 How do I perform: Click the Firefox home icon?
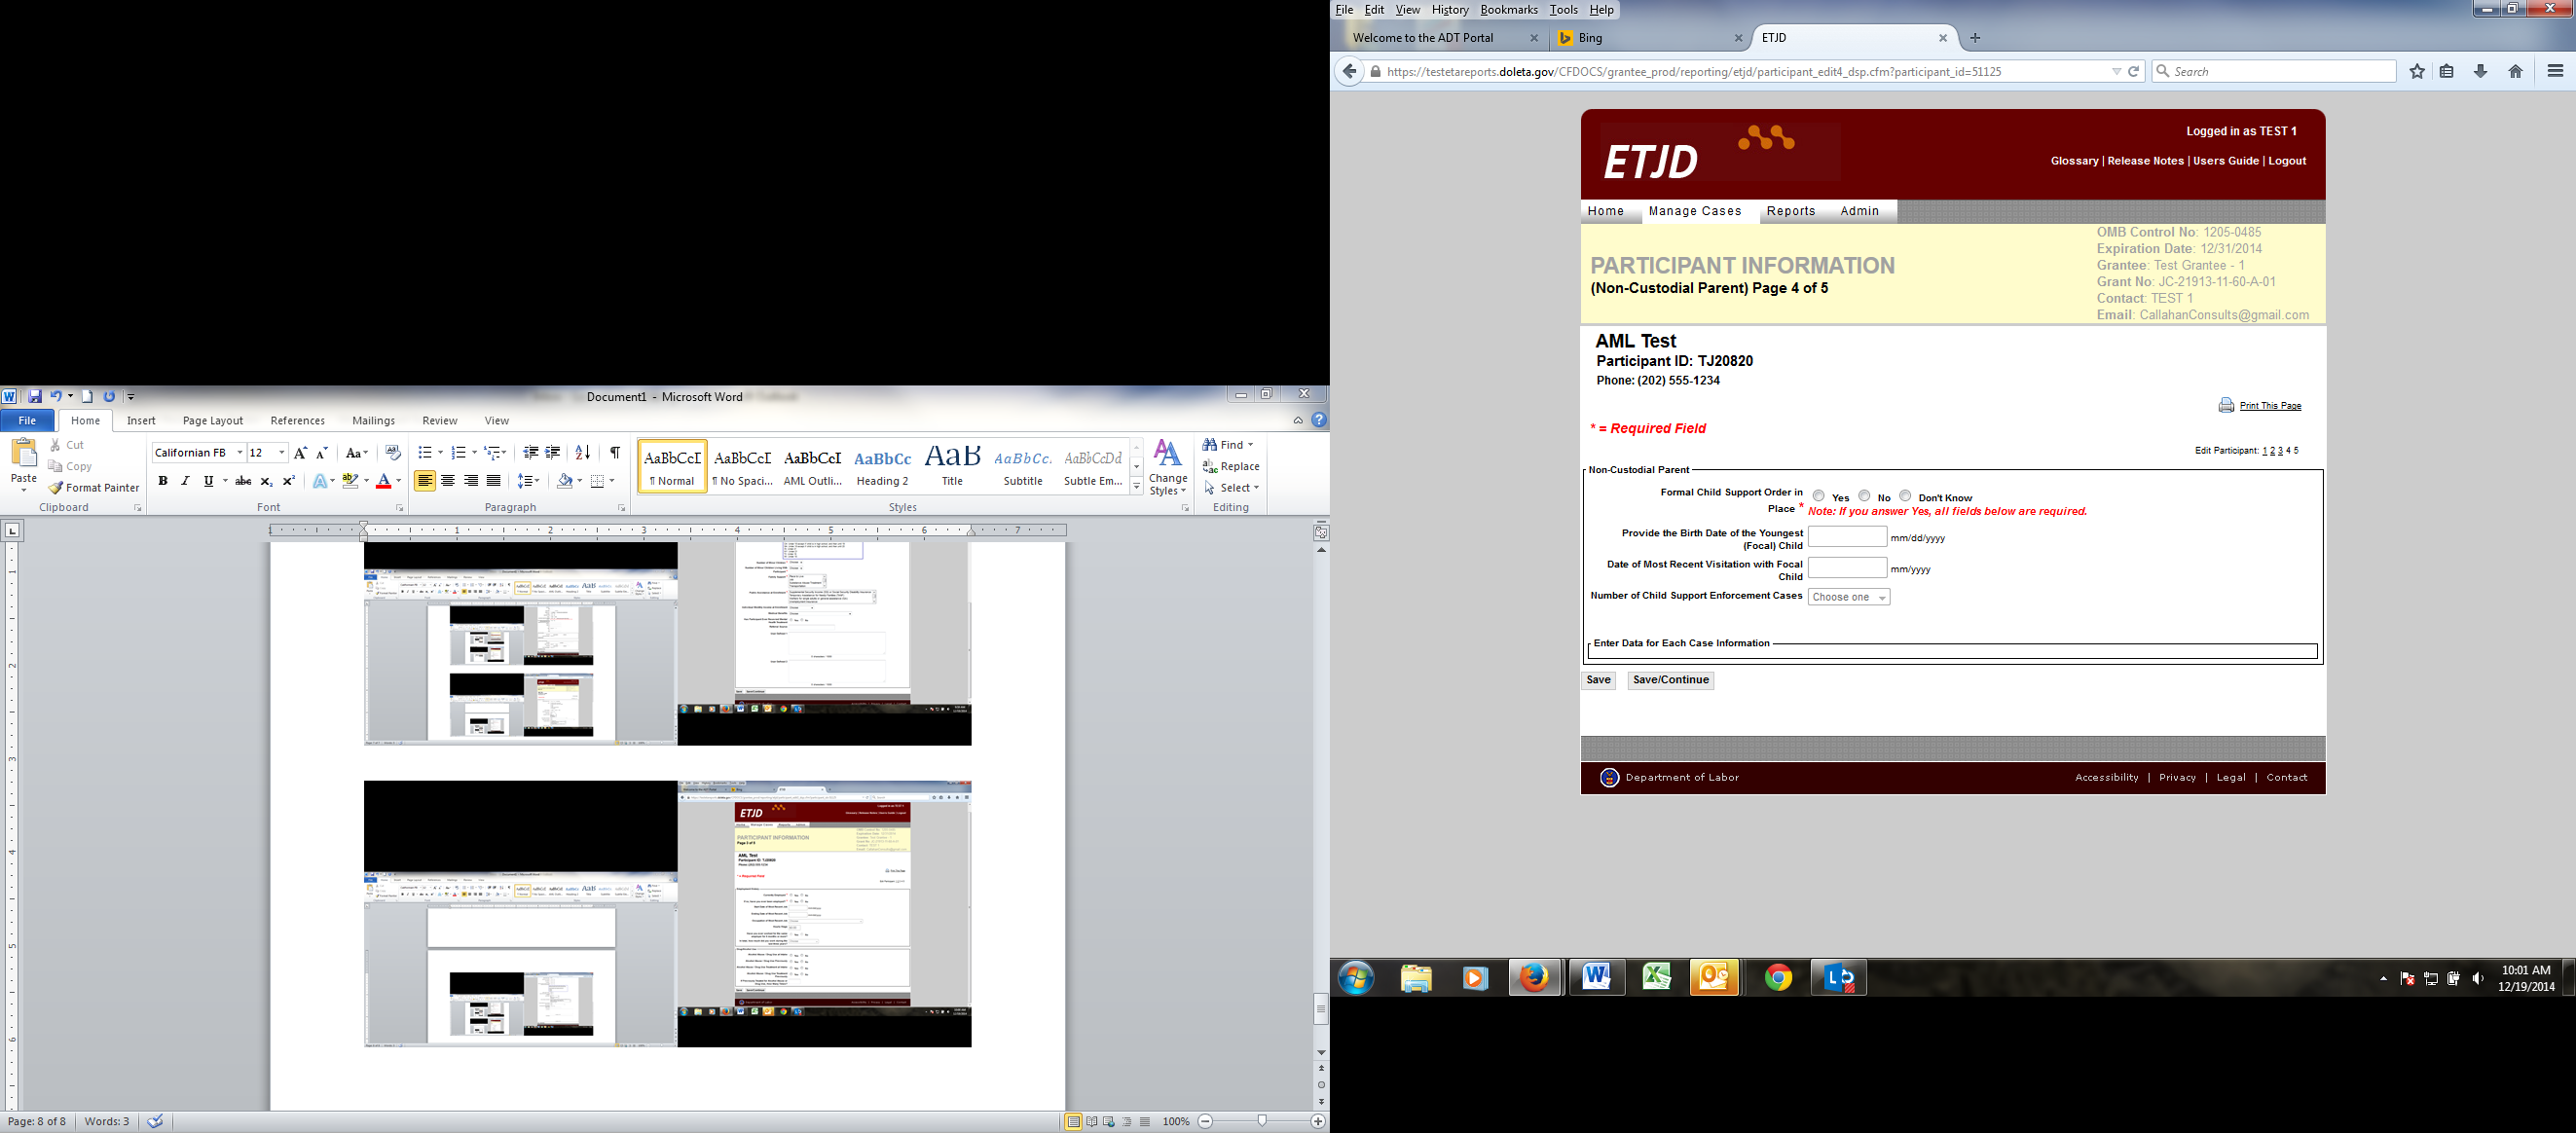click(x=2515, y=71)
